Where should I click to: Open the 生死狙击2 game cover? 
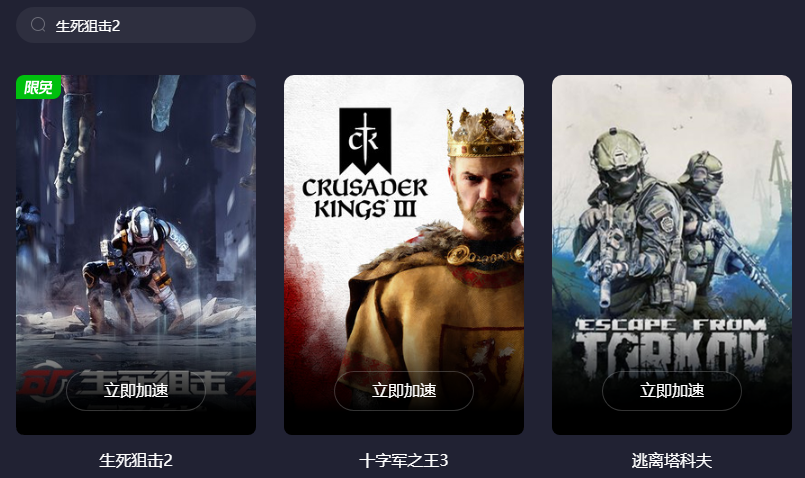pyautogui.click(x=136, y=255)
